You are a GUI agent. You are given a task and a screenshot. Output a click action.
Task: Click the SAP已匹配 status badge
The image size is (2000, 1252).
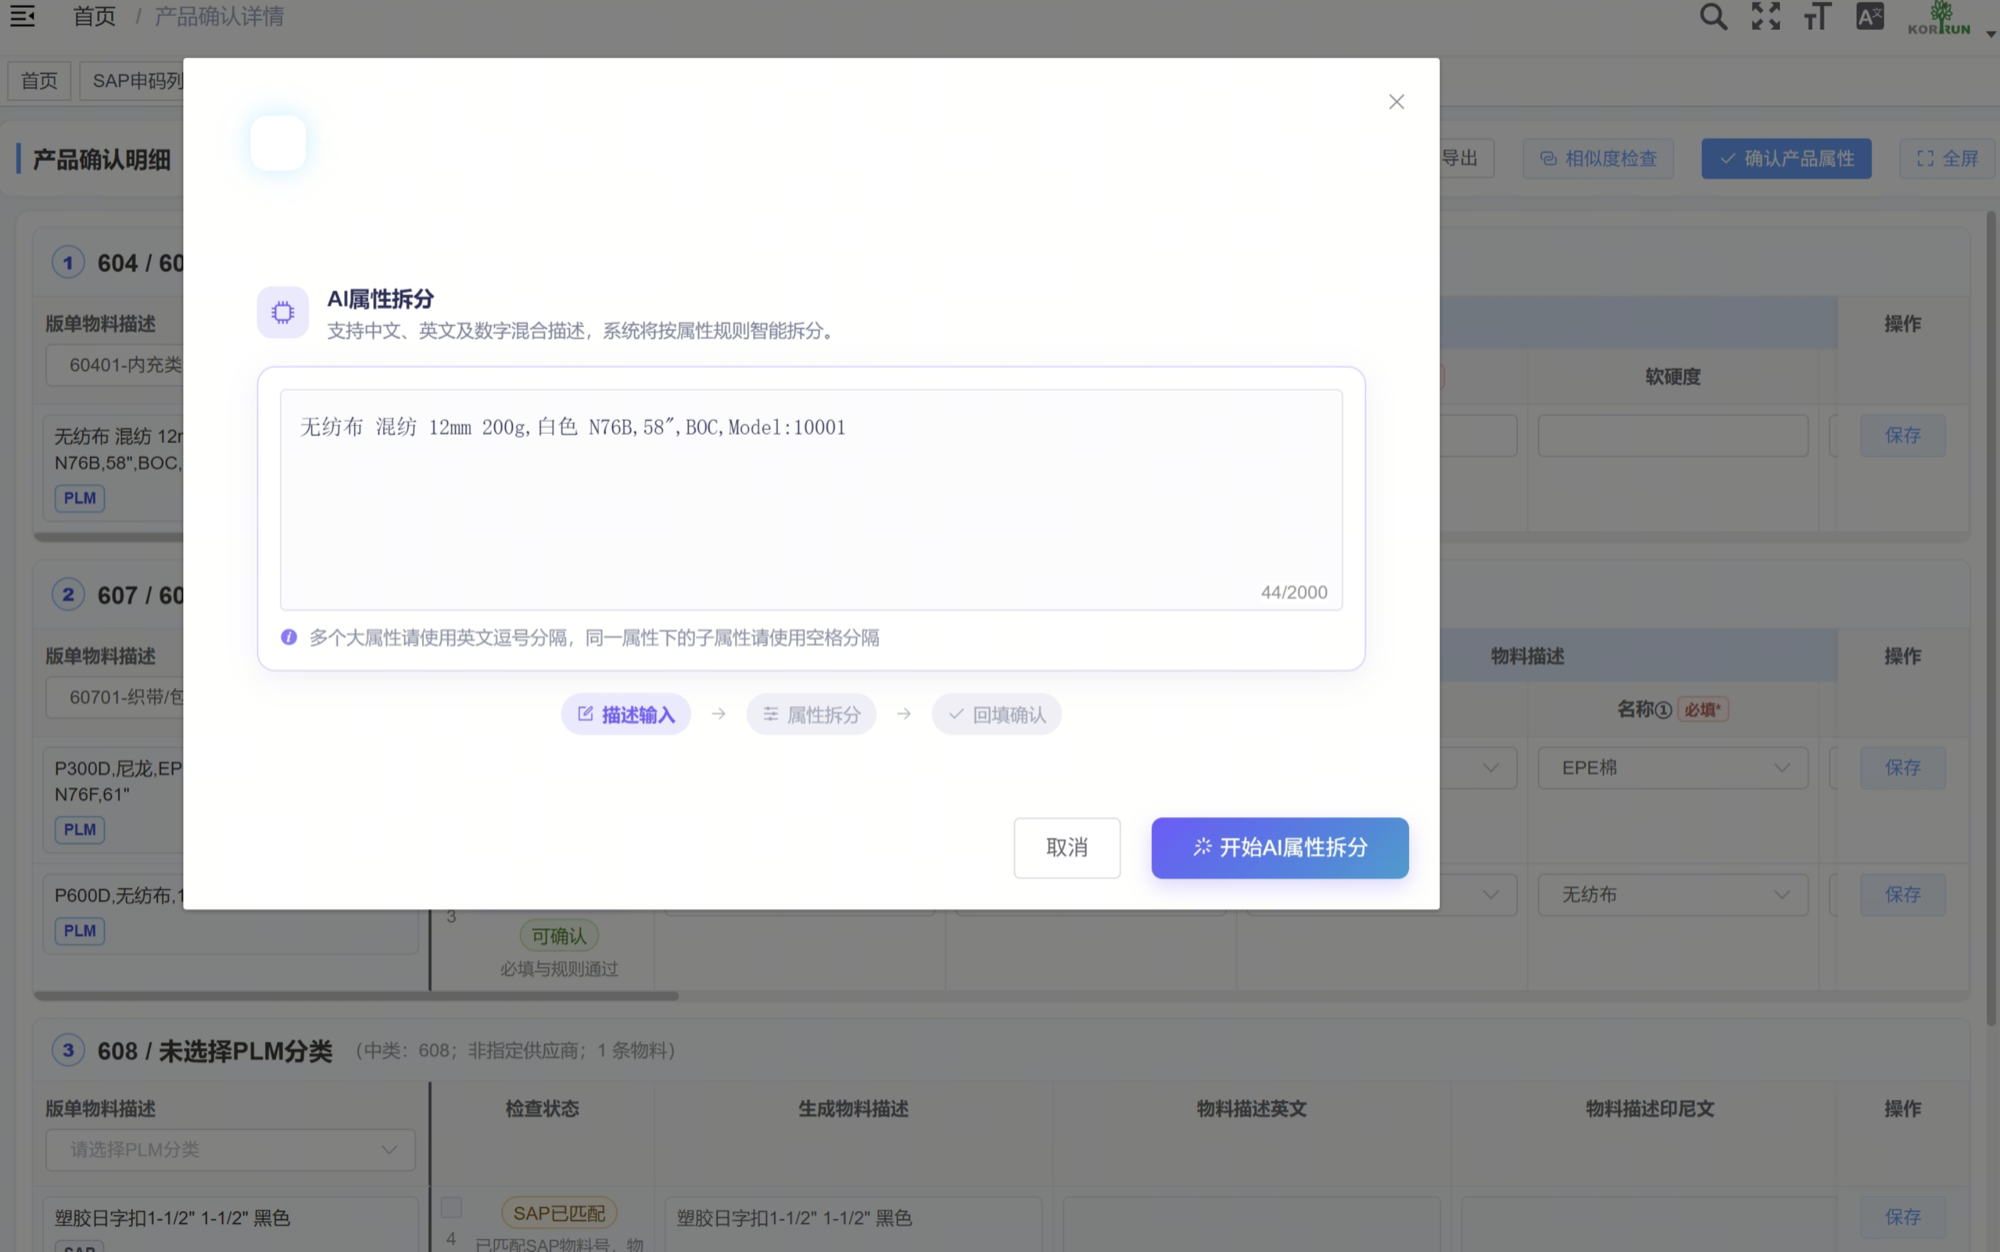pos(559,1213)
